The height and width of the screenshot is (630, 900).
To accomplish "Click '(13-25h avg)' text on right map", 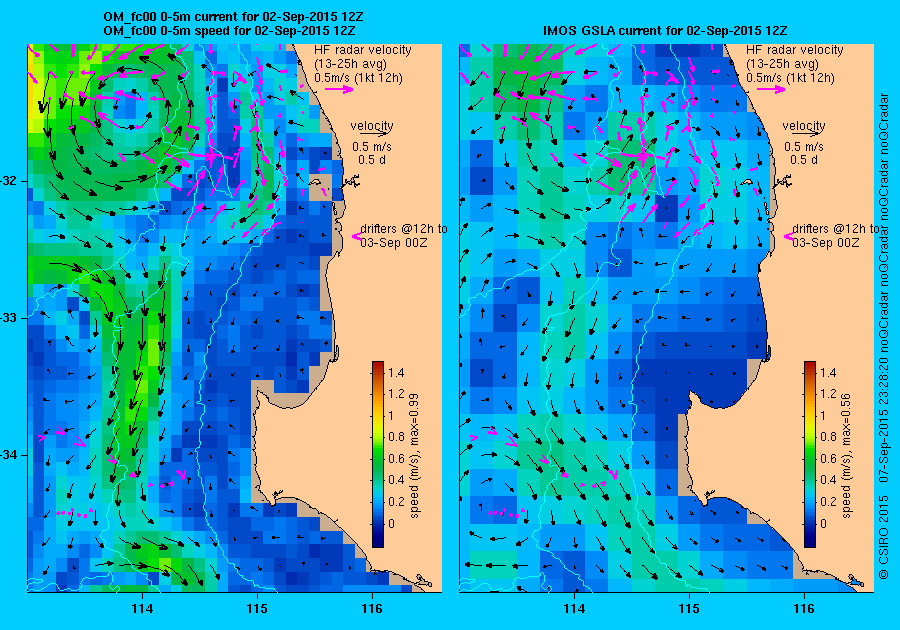I will click(x=783, y=64).
